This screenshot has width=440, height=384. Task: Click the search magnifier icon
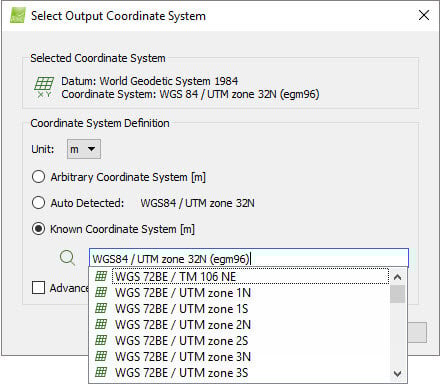point(67,258)
